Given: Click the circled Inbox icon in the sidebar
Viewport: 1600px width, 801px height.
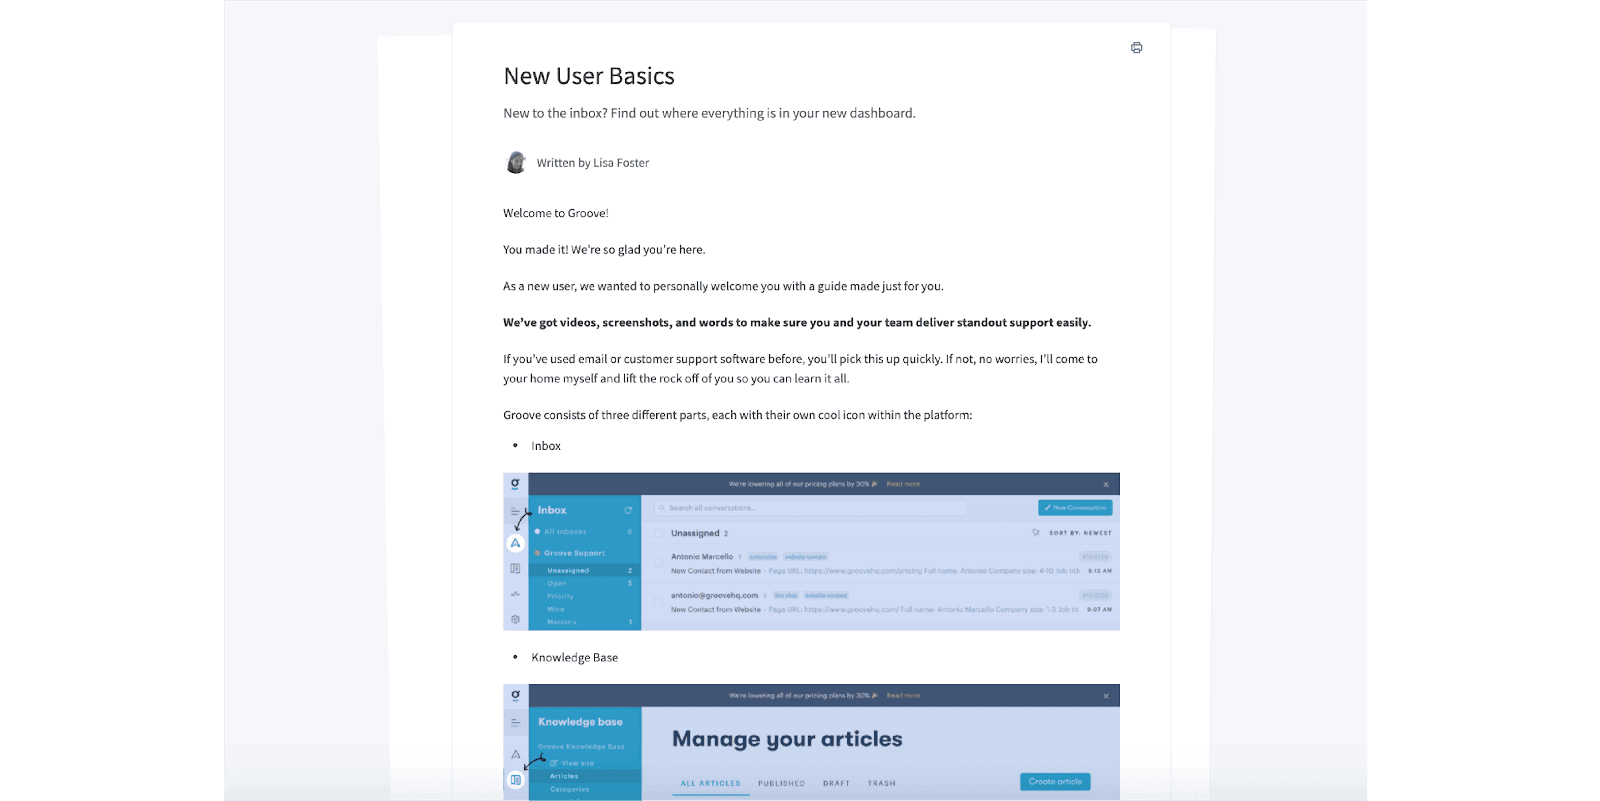Looking at the screenshot, I should pyautogui.click(x=515, y=543).
